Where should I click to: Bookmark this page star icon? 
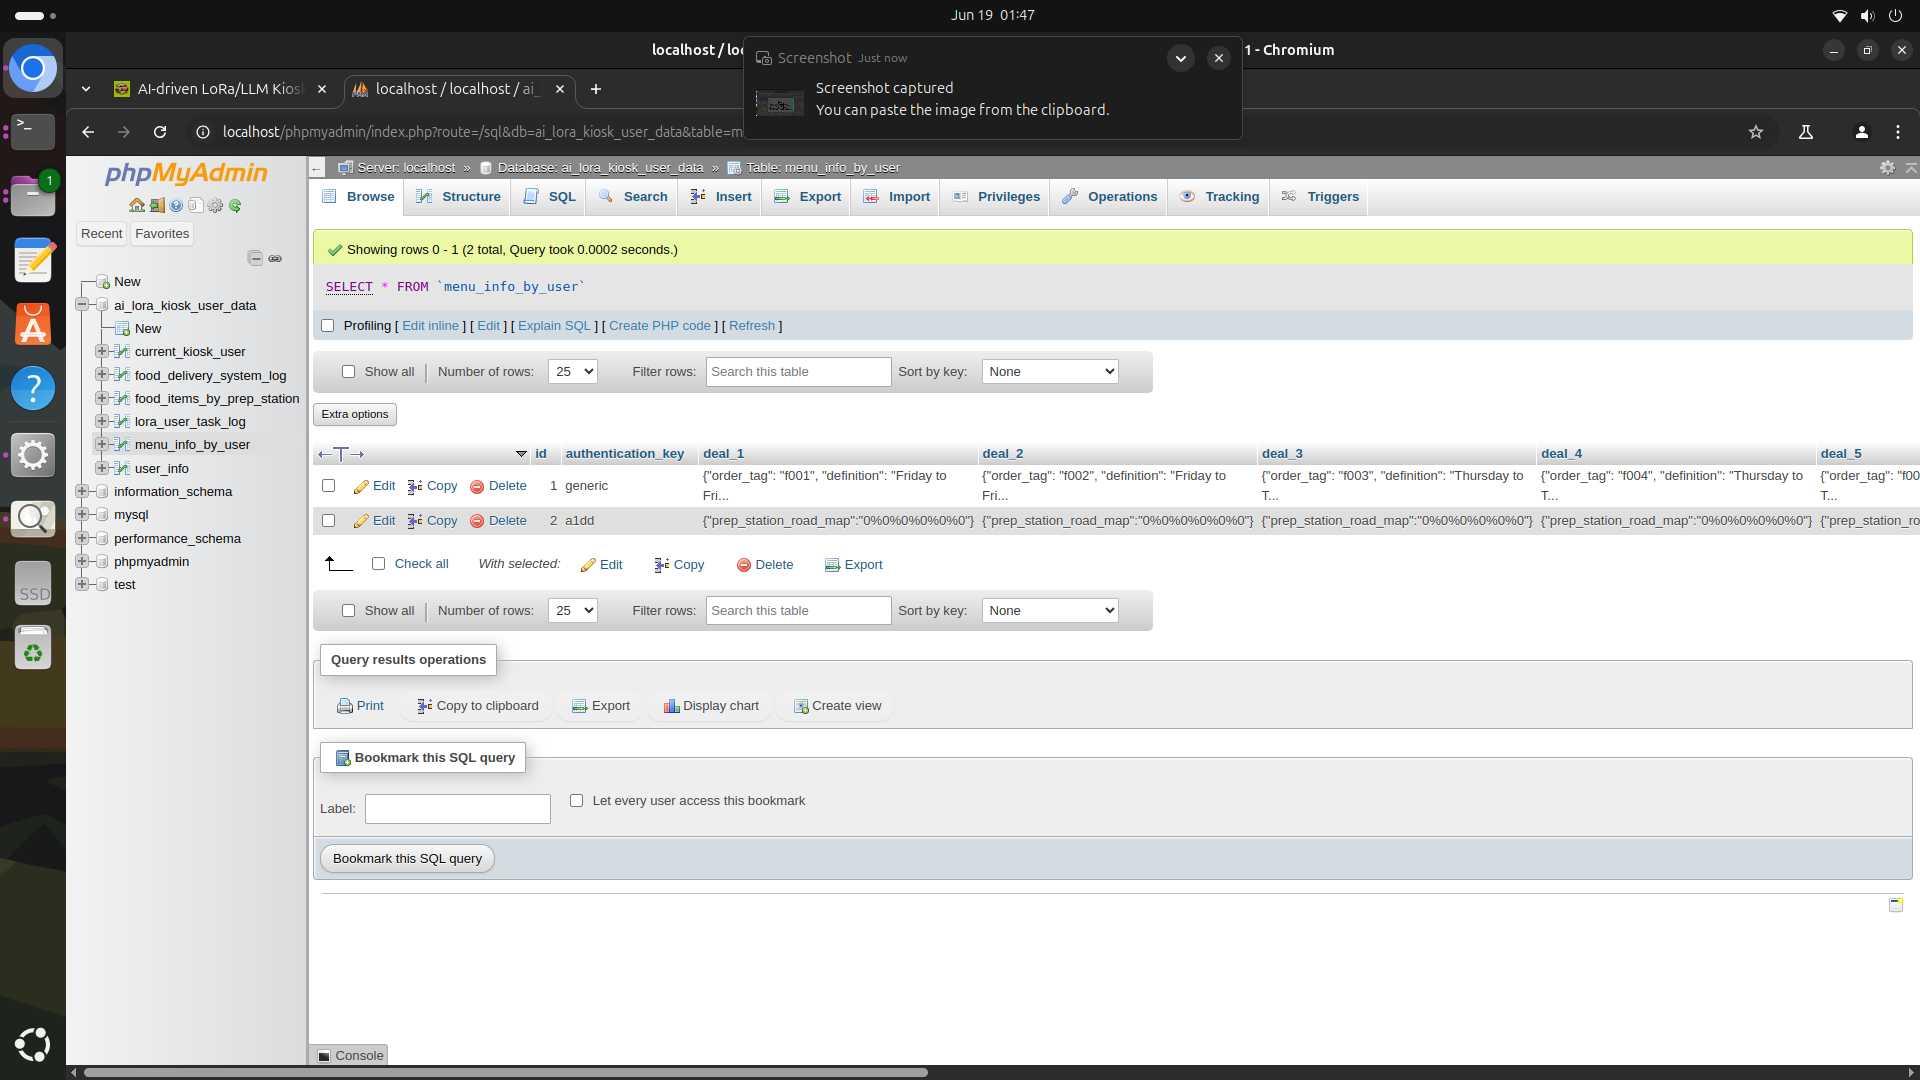pos(1755,132)
